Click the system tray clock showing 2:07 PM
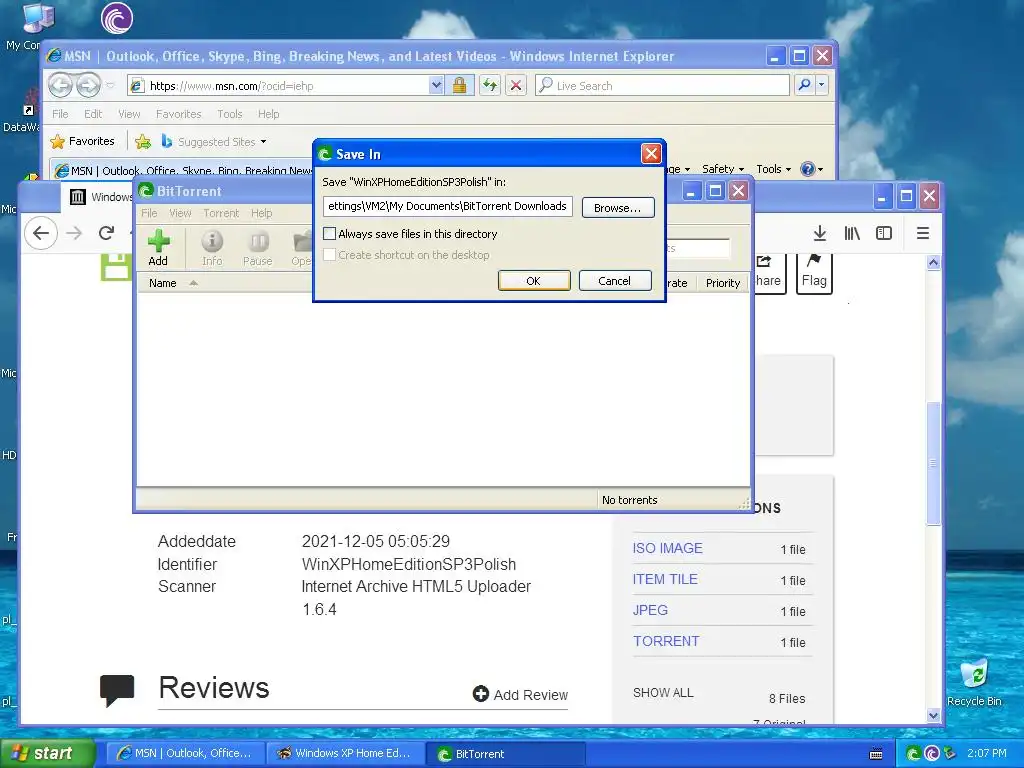Image resolution: width=1024 pixels, height=768 pixels. point(987,753)
